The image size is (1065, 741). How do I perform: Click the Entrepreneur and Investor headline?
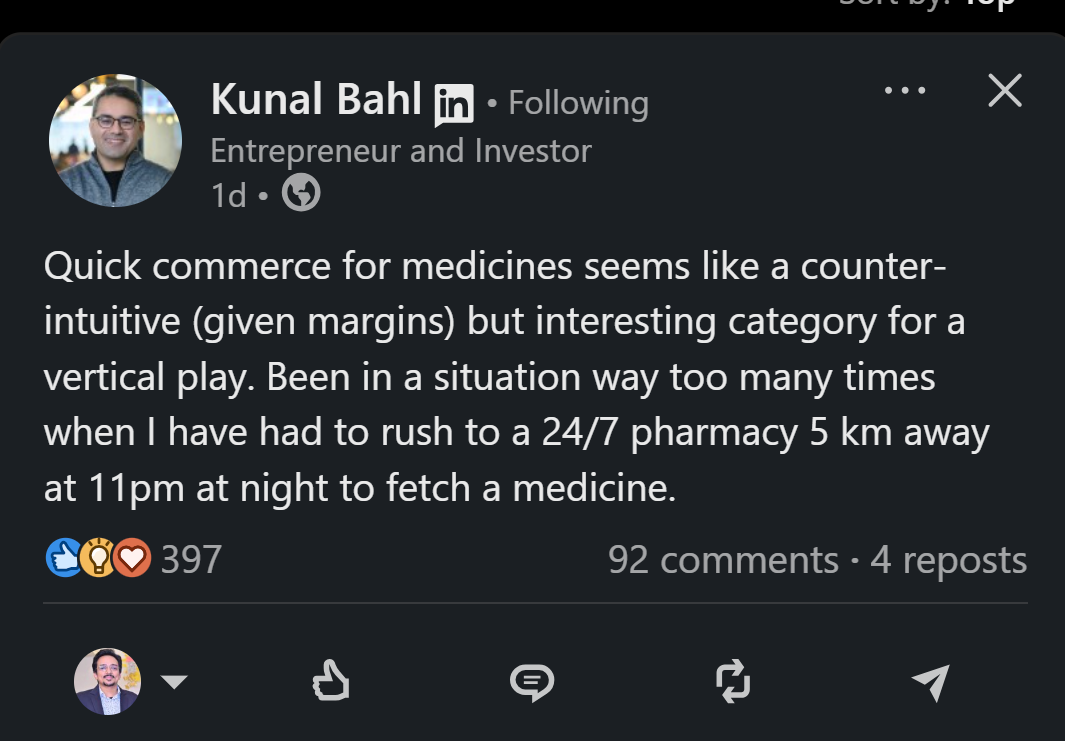[401, 151]
